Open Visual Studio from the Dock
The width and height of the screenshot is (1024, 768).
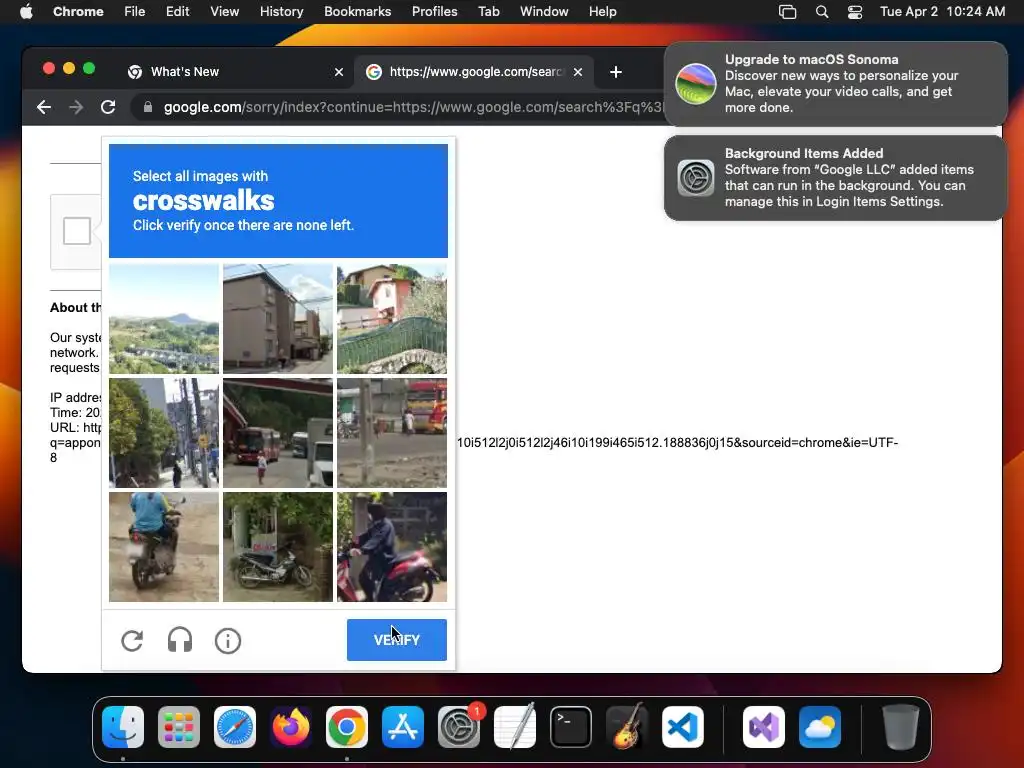763,727
